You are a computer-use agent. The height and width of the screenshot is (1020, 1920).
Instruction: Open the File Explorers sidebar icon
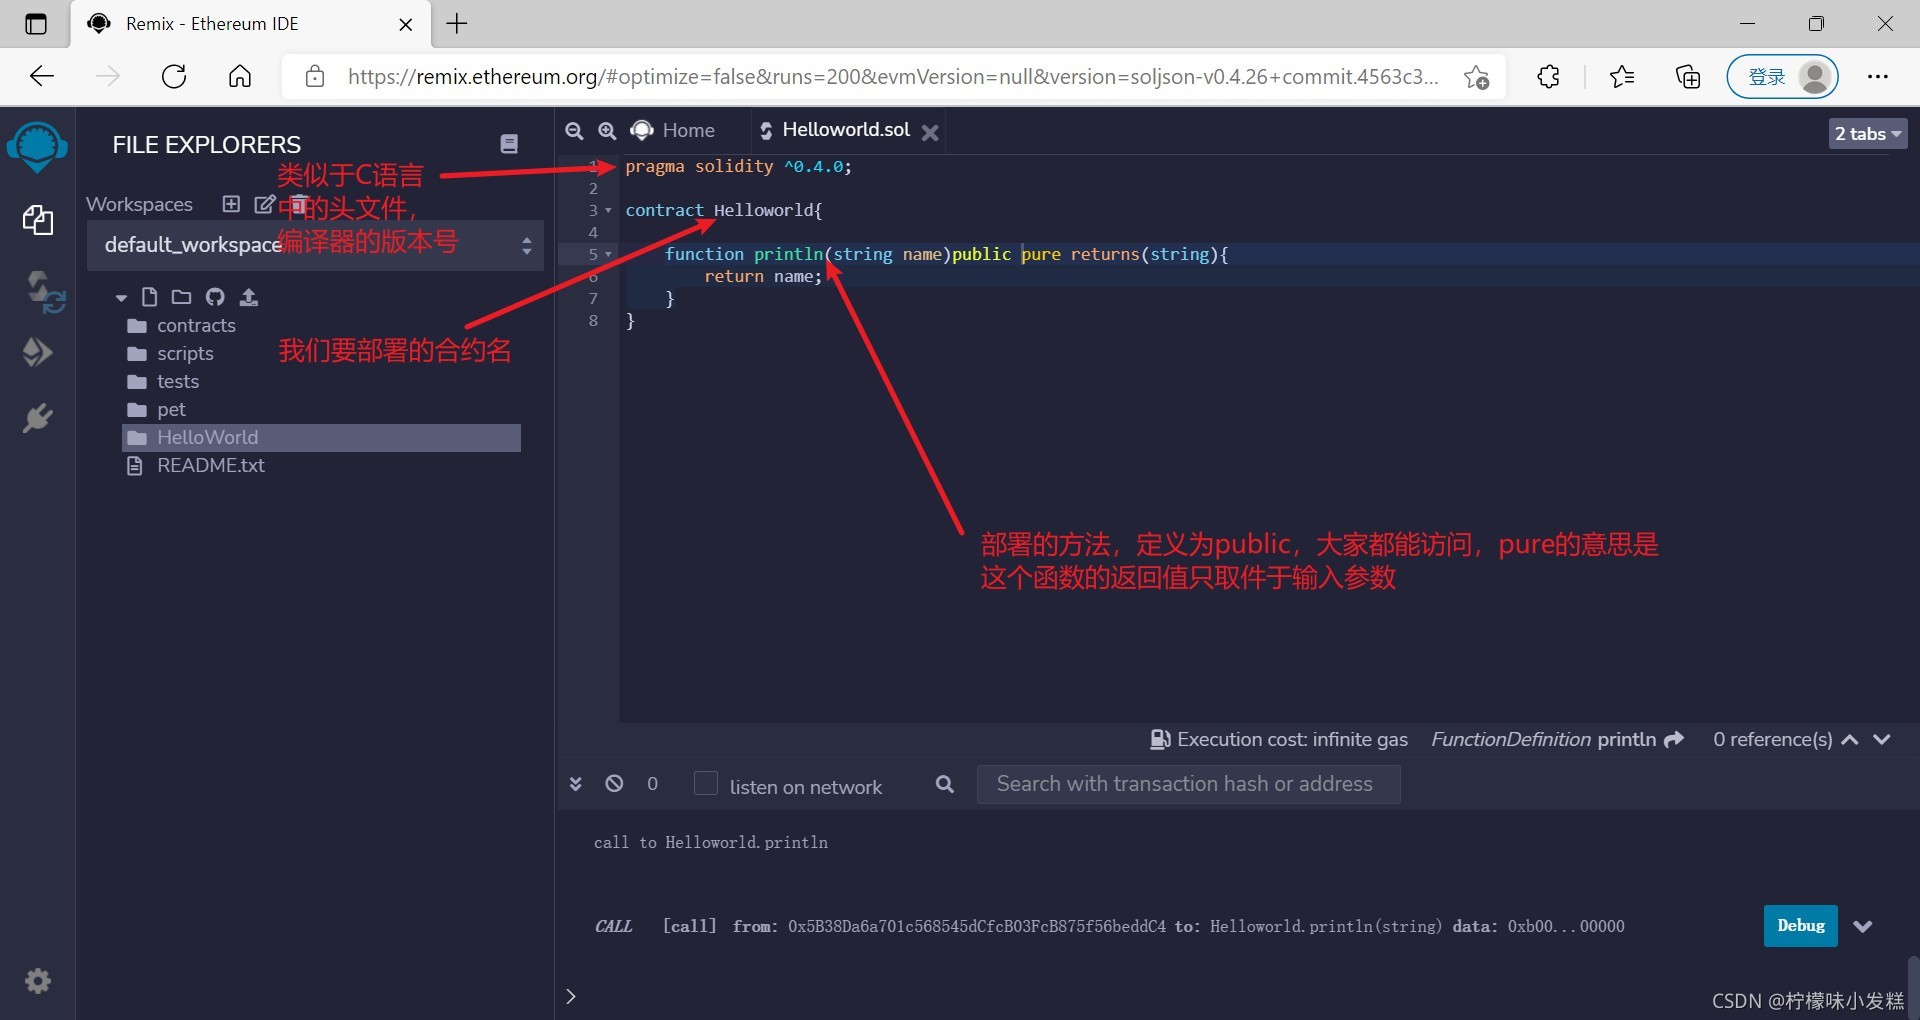pos(38,220)
